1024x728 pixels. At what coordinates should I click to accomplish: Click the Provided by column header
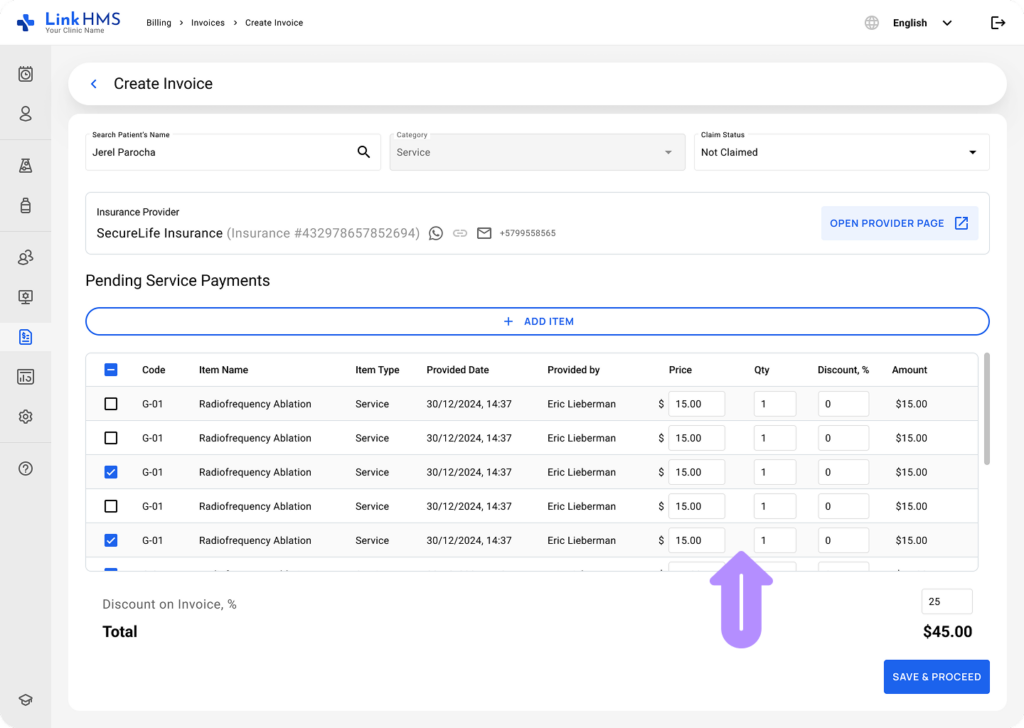click(x=573, y=370)
